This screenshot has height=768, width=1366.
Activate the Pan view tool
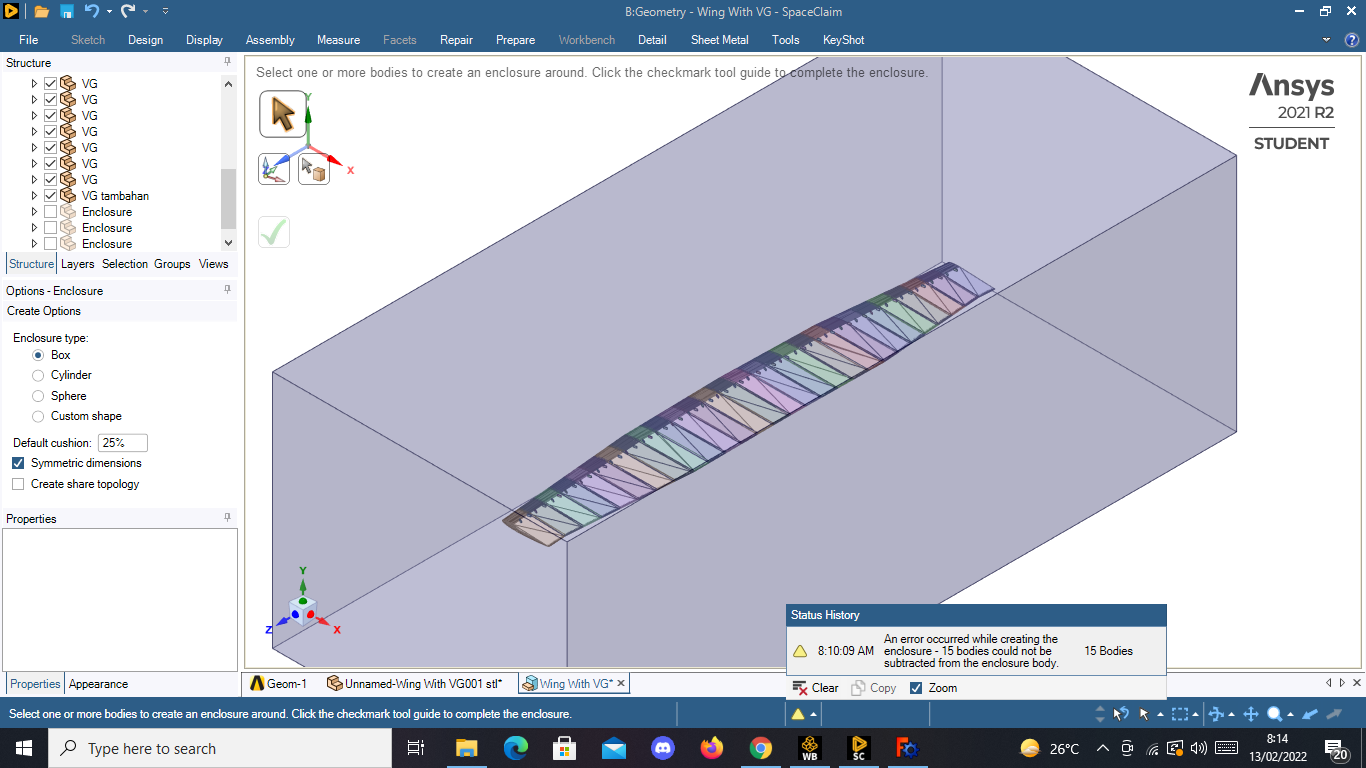click(x=1250, y=714)
